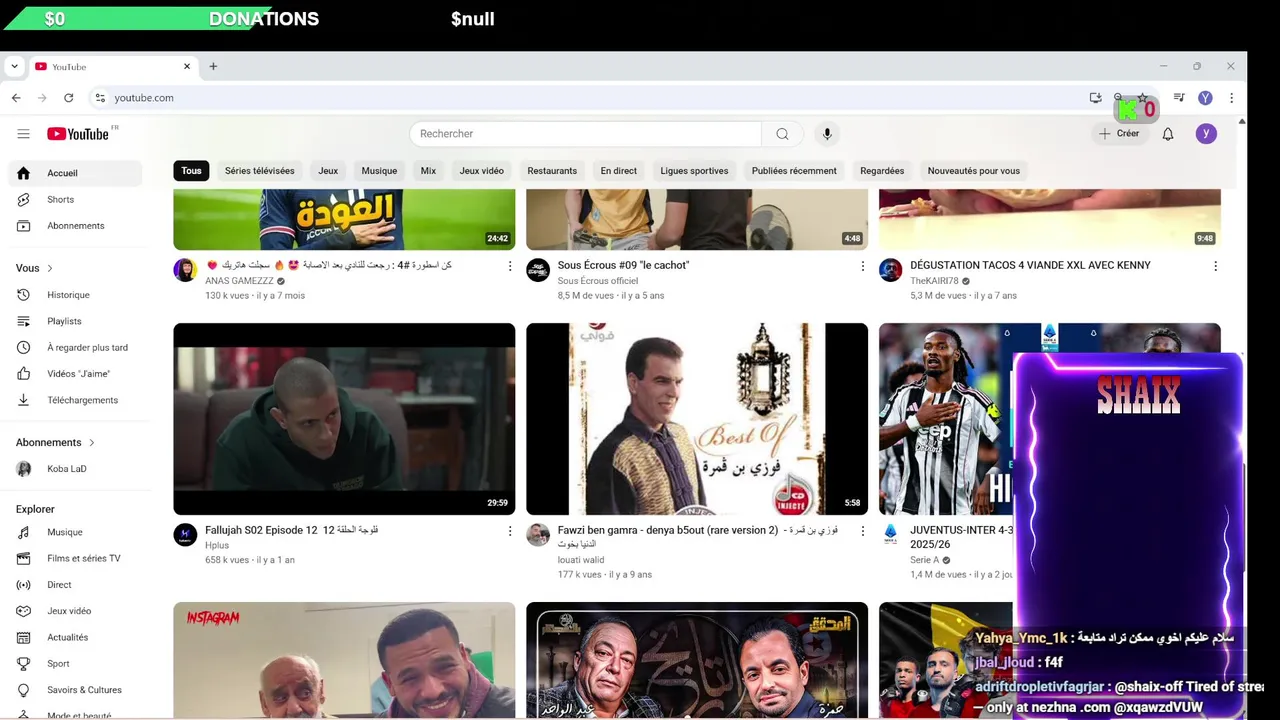
Task: Open the Koba LaD channel subscription
Action: coord(76,469)
